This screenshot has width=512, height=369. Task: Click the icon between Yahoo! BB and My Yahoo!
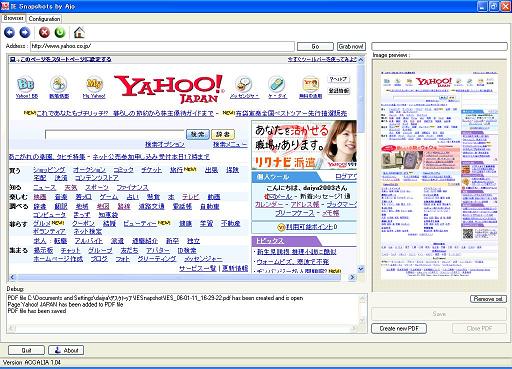[x=59, y=84]
